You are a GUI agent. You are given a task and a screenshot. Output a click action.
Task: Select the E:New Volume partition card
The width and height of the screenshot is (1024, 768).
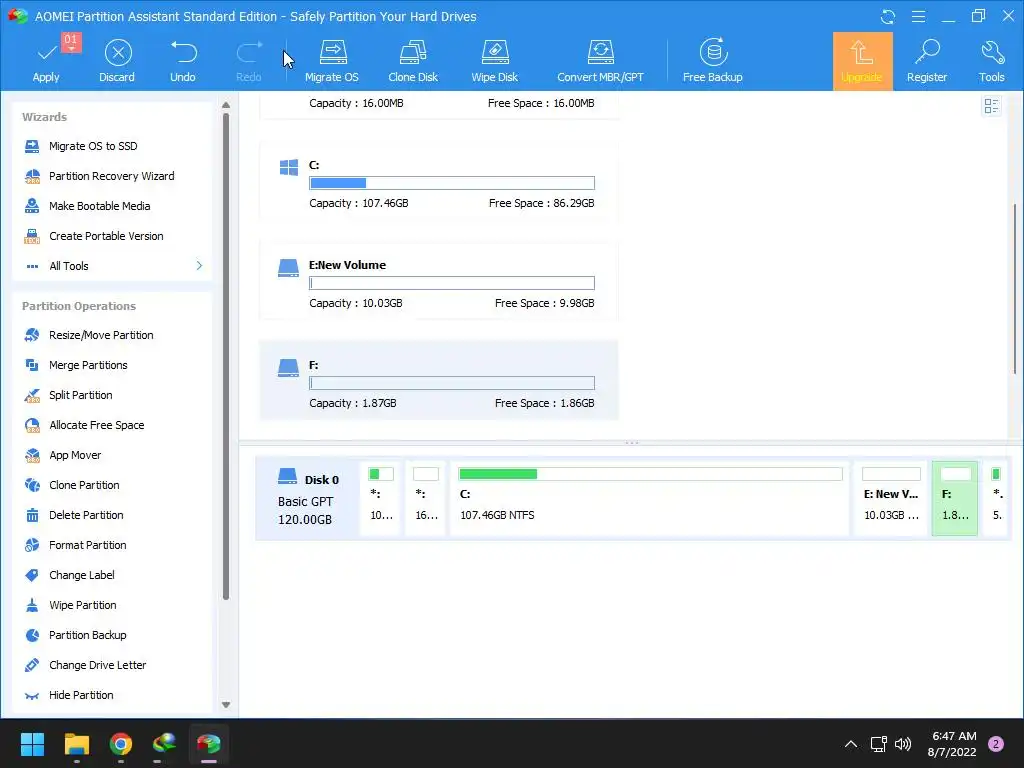[438, 280]
